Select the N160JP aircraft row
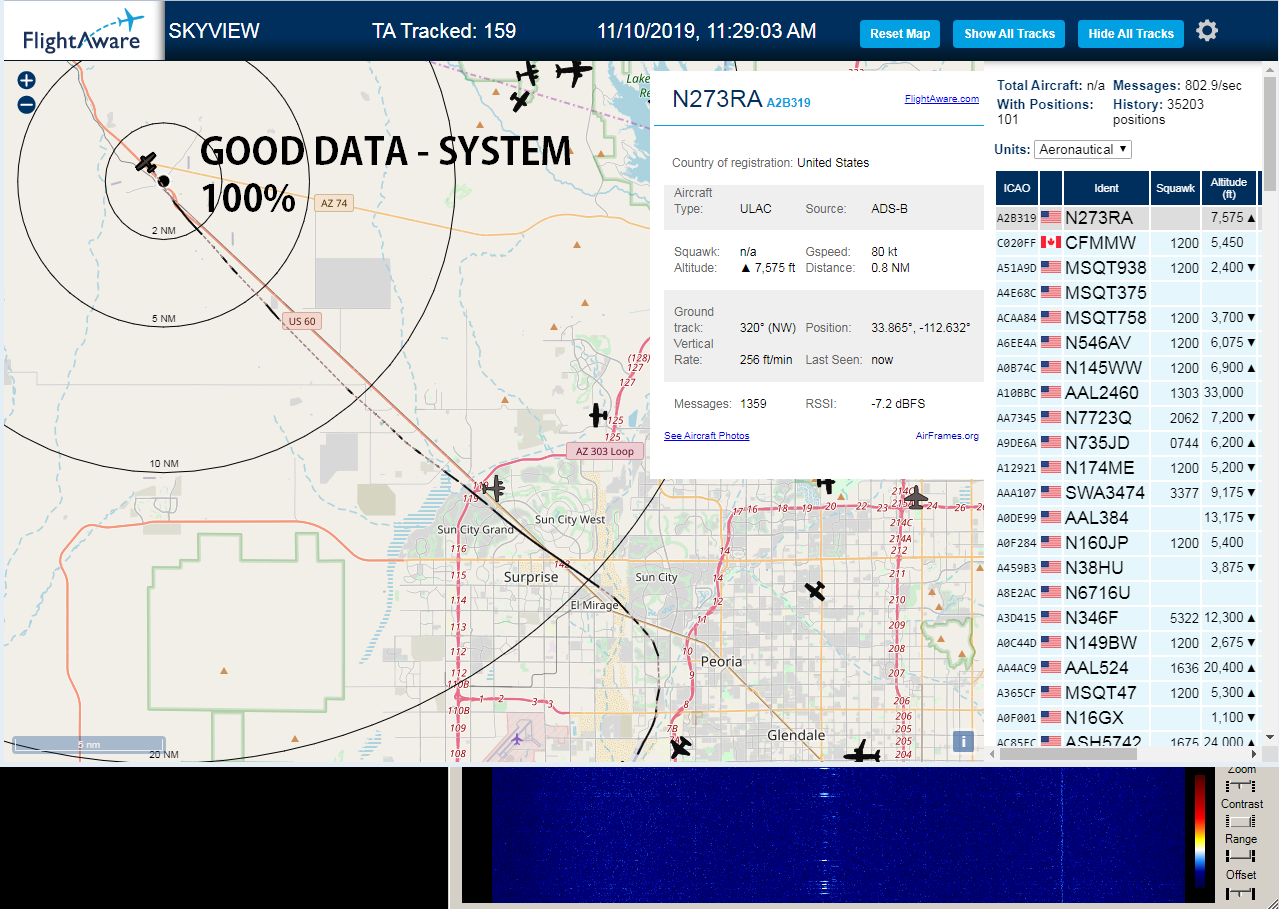The height and width of the screenshot is (909, 1279). coord(1127,543)
